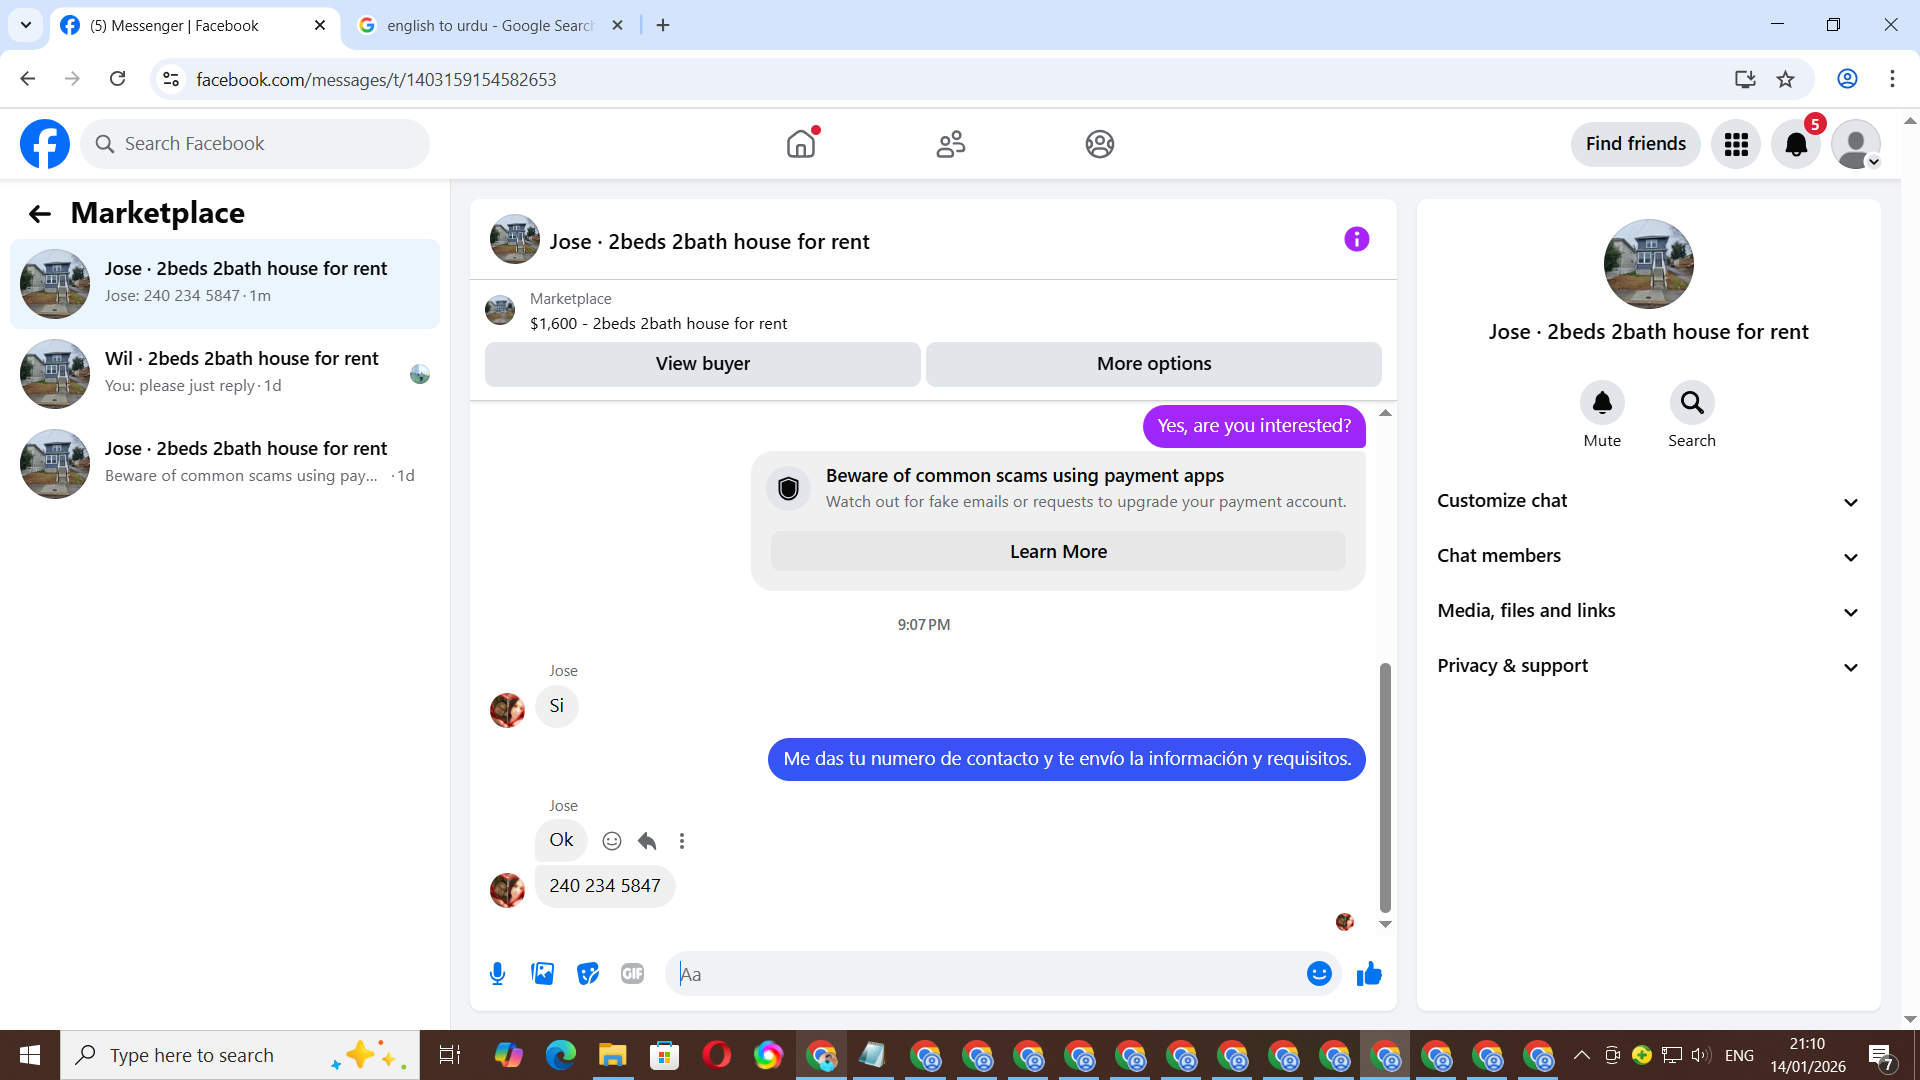This screenshot has height=1080, width=1920.
Task: Click the voice clip microphone icon
Action: point(497,973)
